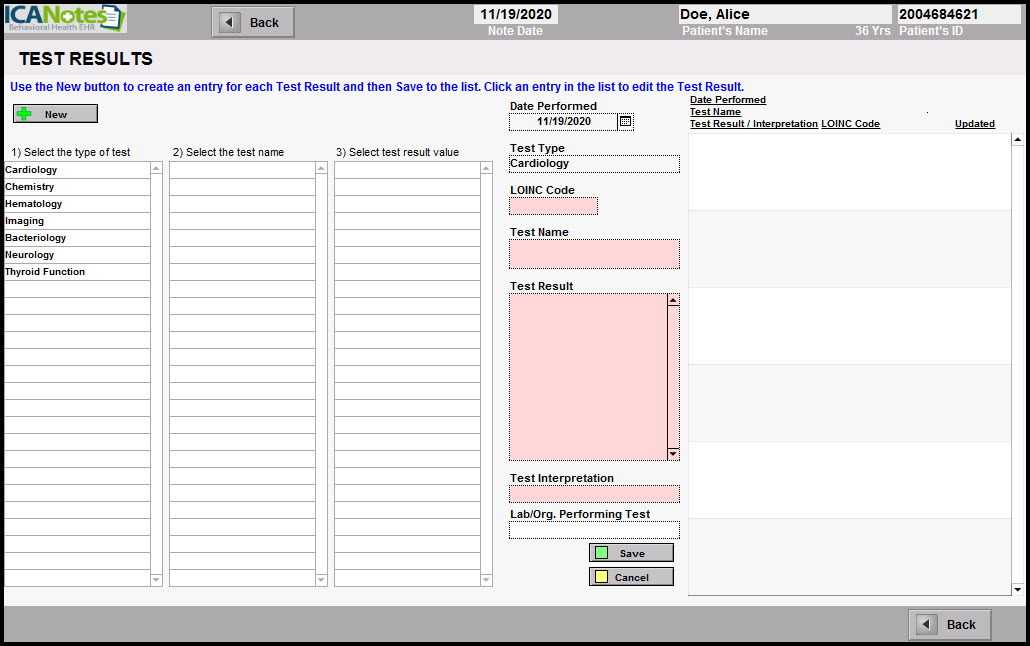
Task: Click the Test Name input field
Action: (594, 254)
